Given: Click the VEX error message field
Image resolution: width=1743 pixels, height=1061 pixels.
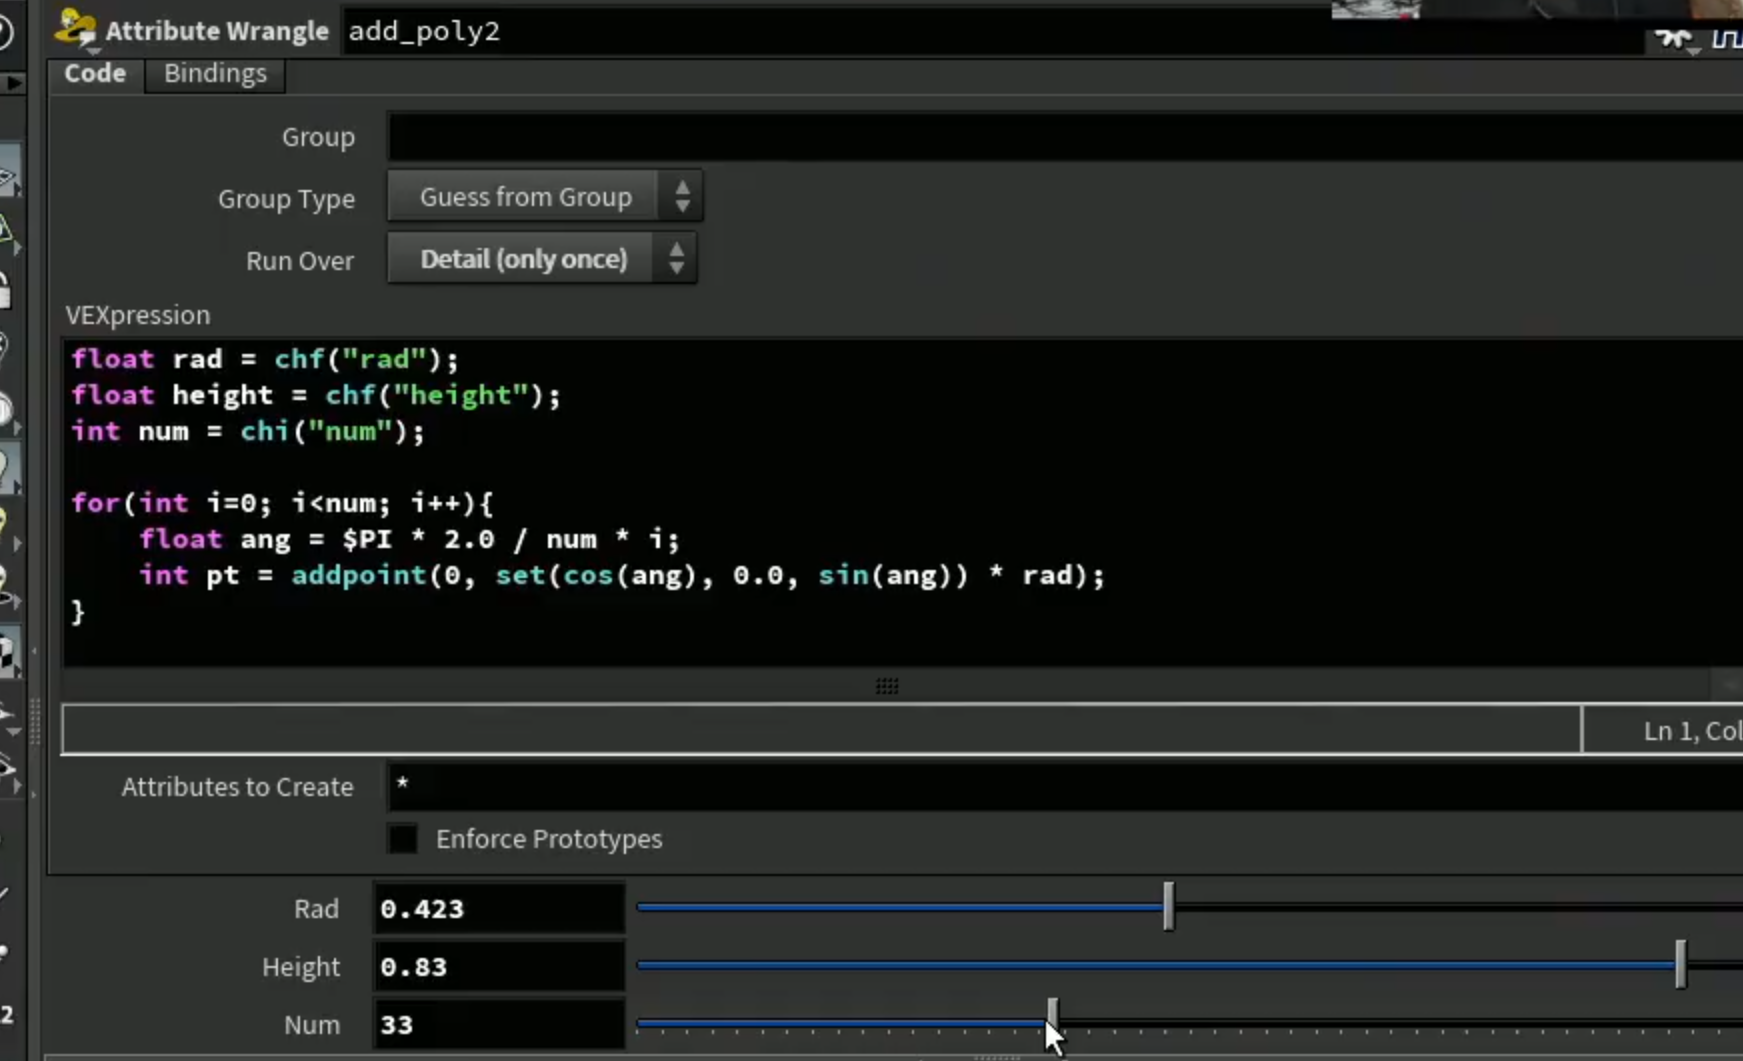Looking at the screenshot, I should (x=821, y=730).
